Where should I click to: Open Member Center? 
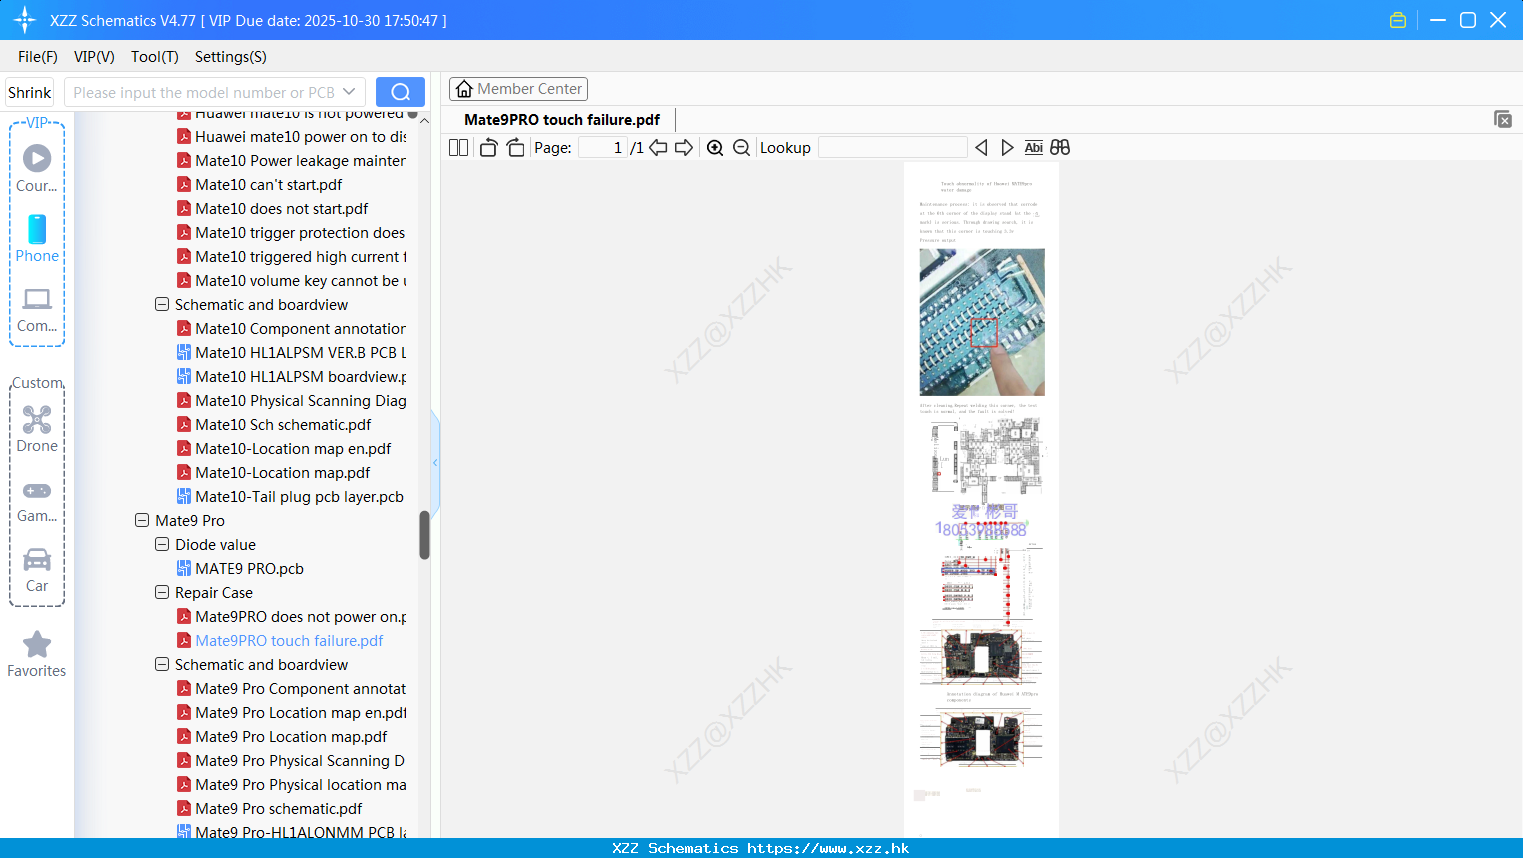(x=518, y=89)
